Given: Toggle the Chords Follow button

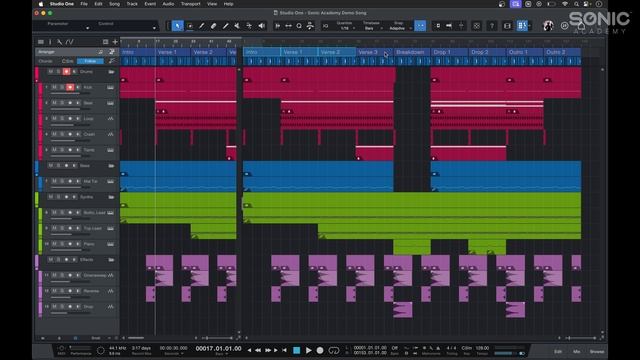Looking at the screenshot, I should [90, 61].
